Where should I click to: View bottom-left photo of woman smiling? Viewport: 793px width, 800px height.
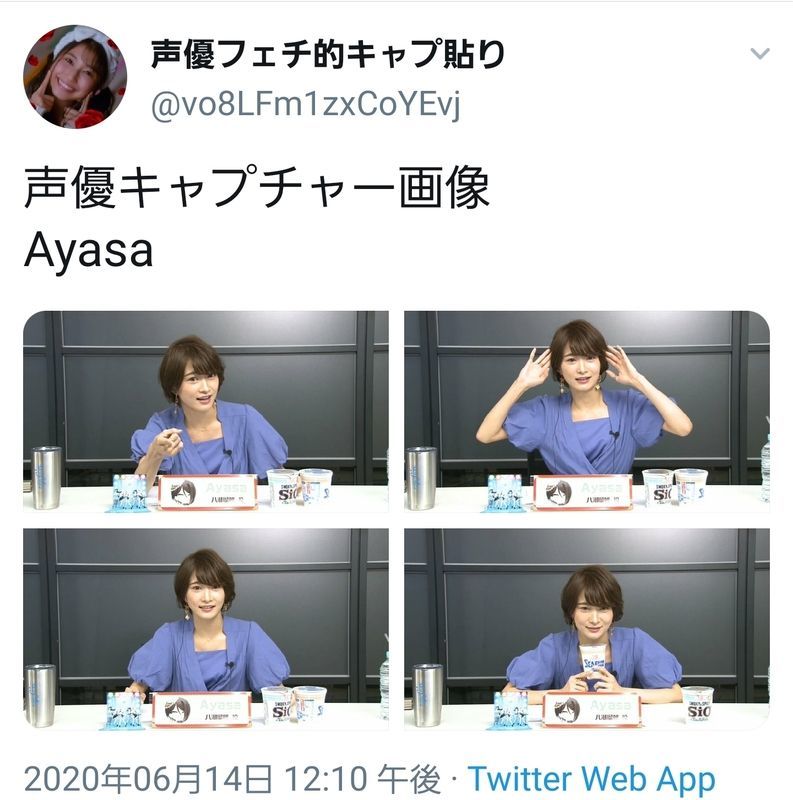tap(206, 629)
